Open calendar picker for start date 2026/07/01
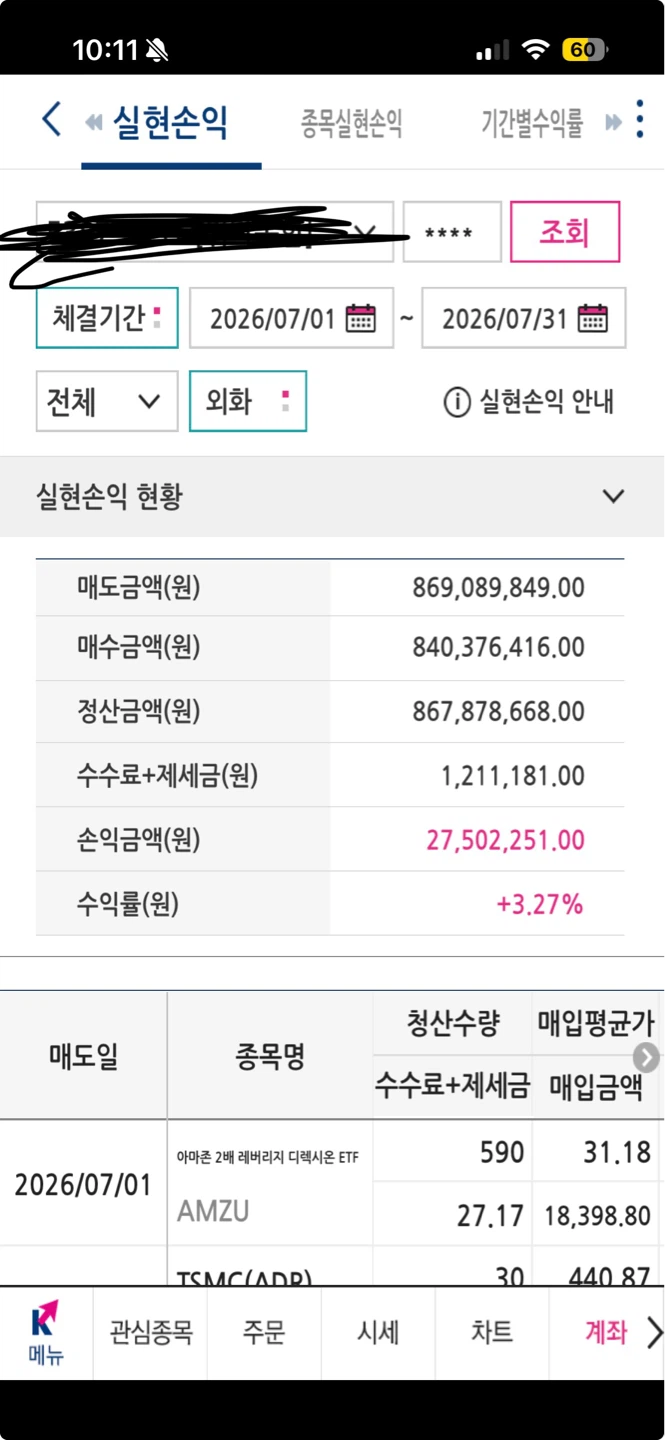Image resolution: width=665 pixels, height=1440 pixels. click(360, 319)
